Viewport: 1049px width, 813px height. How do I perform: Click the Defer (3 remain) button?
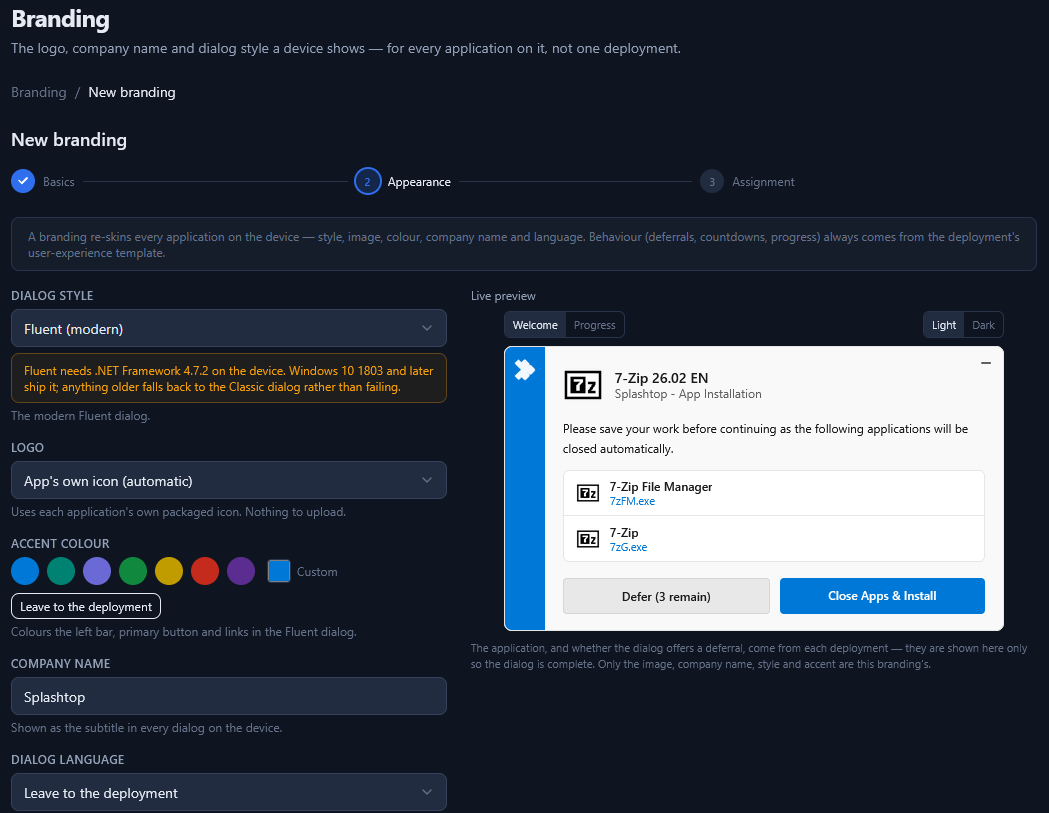[x=666, y=596]
